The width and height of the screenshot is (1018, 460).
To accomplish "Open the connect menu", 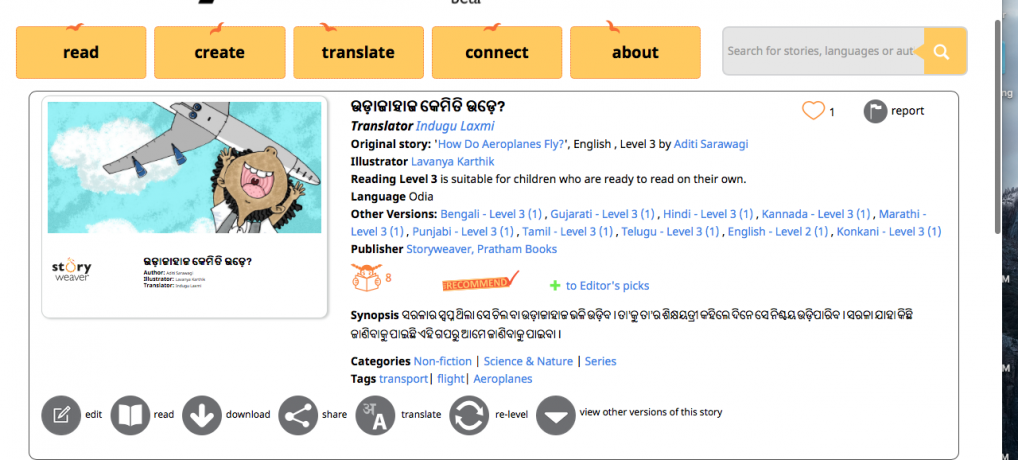I will pyautogui.click(x=497, y=52).
